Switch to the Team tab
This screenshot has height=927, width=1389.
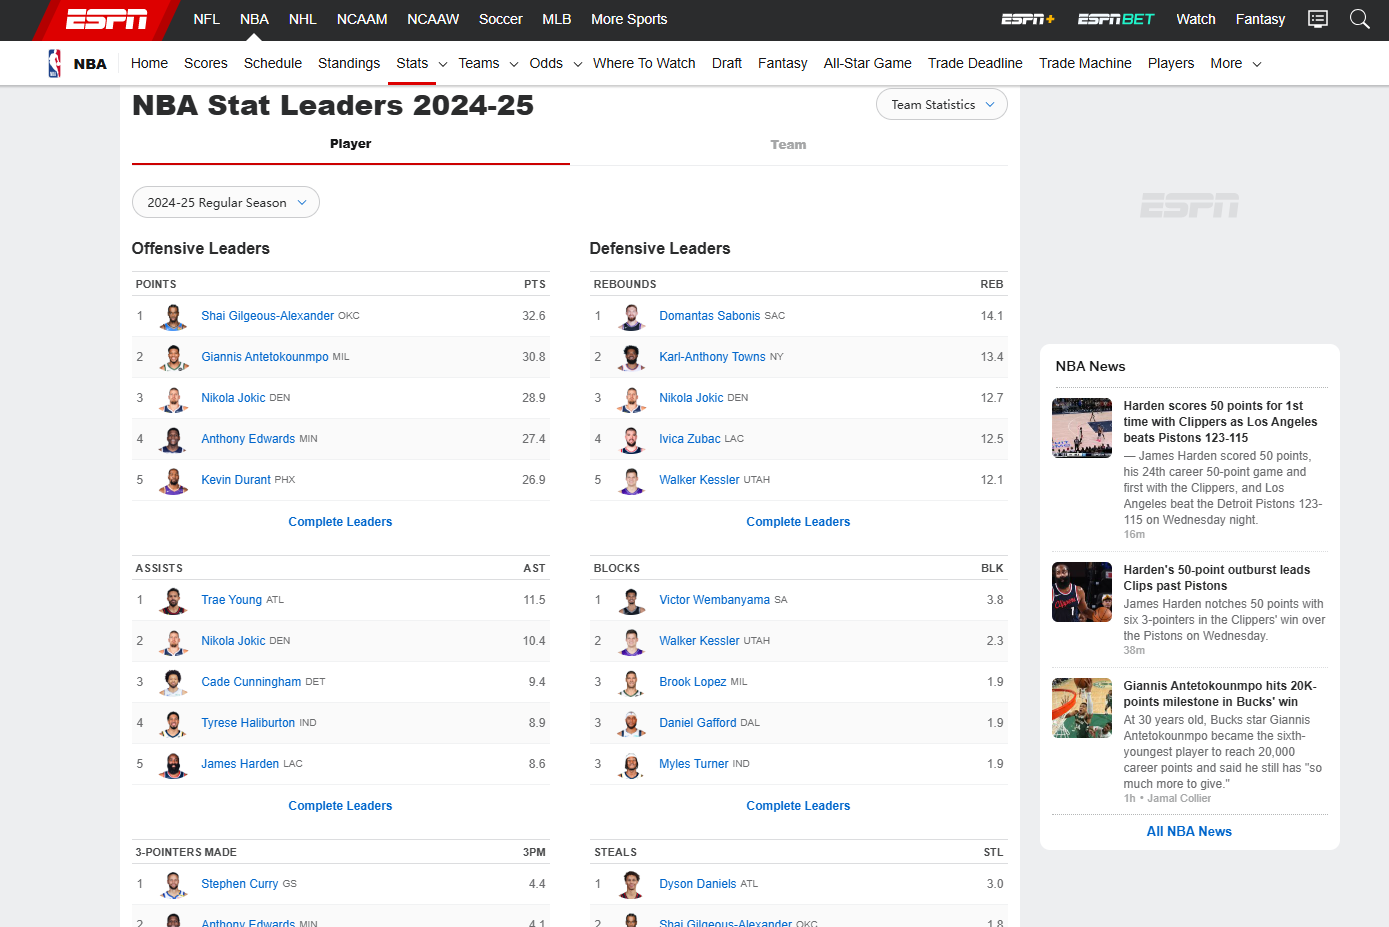coord(788,145)
